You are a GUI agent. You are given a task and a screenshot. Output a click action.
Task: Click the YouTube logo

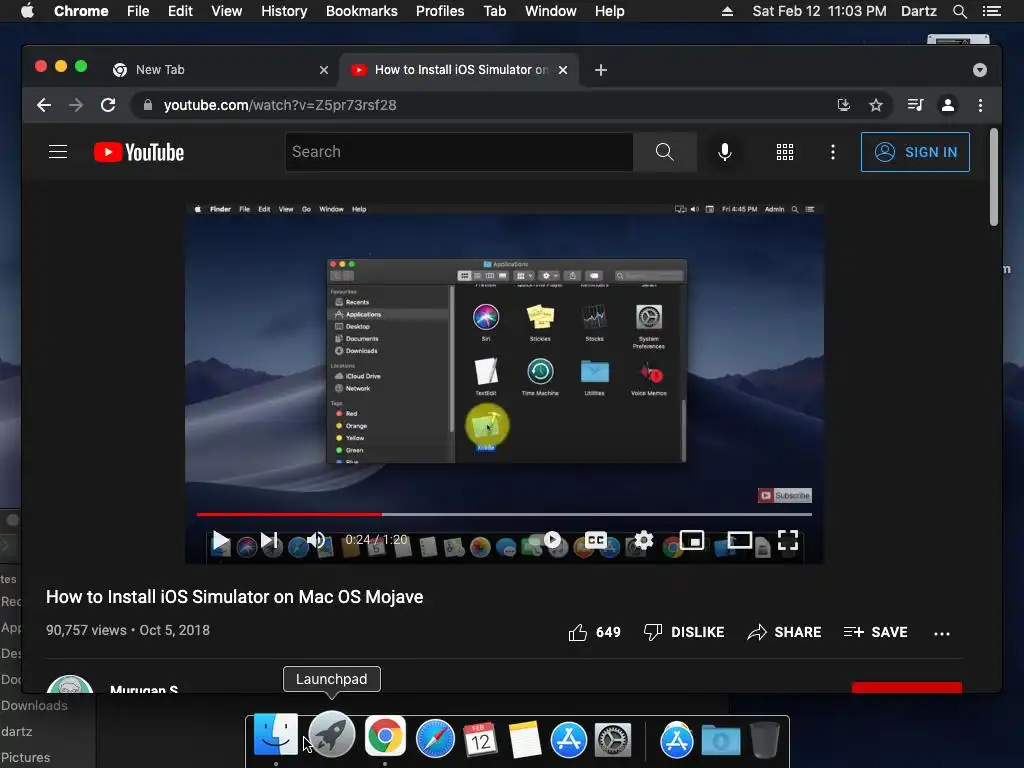[139, 152]
